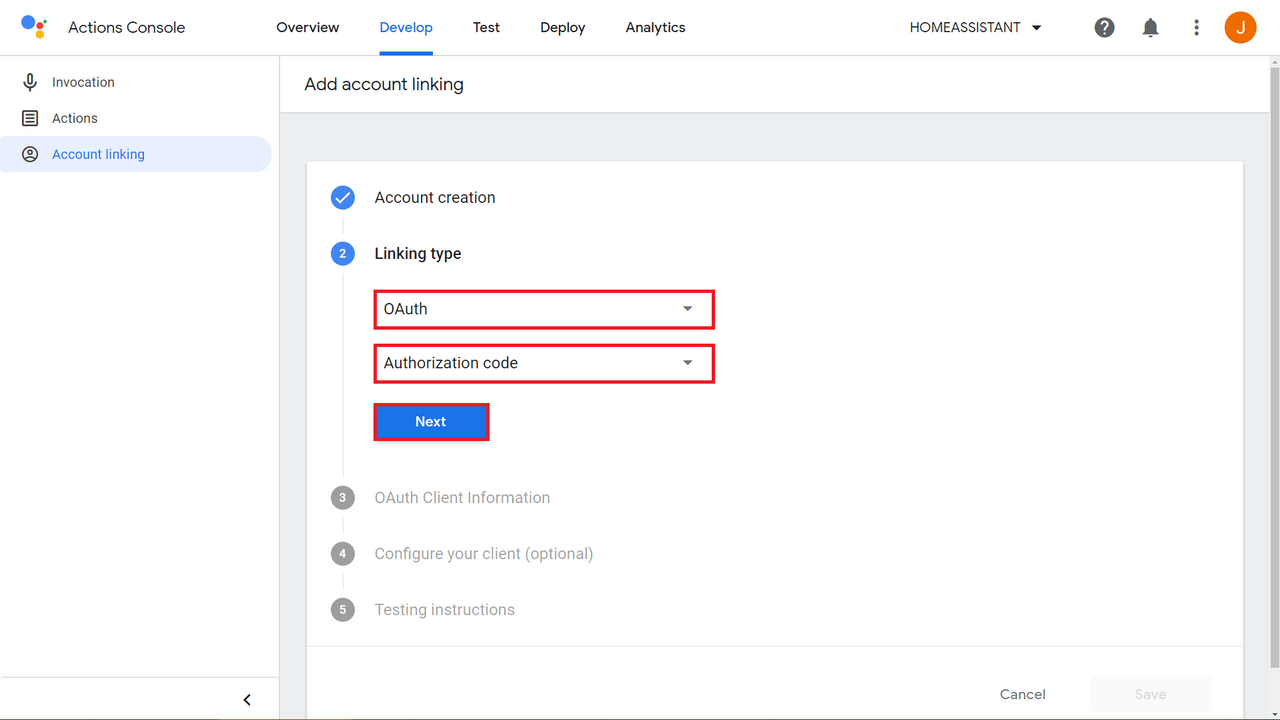Open the OAuth linking type dropdown
This screenshot has width=1280, height=720.
tap(544, 309)
